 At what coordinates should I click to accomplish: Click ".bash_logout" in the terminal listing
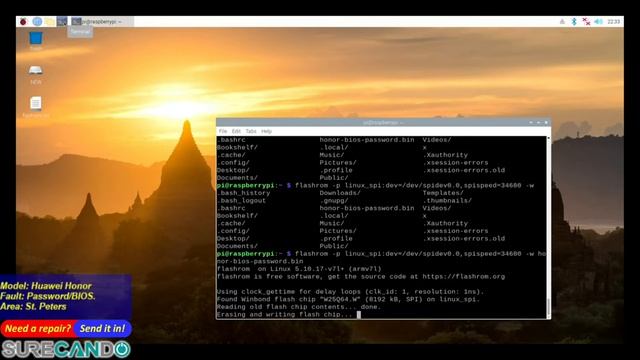(x=241, y=200)
